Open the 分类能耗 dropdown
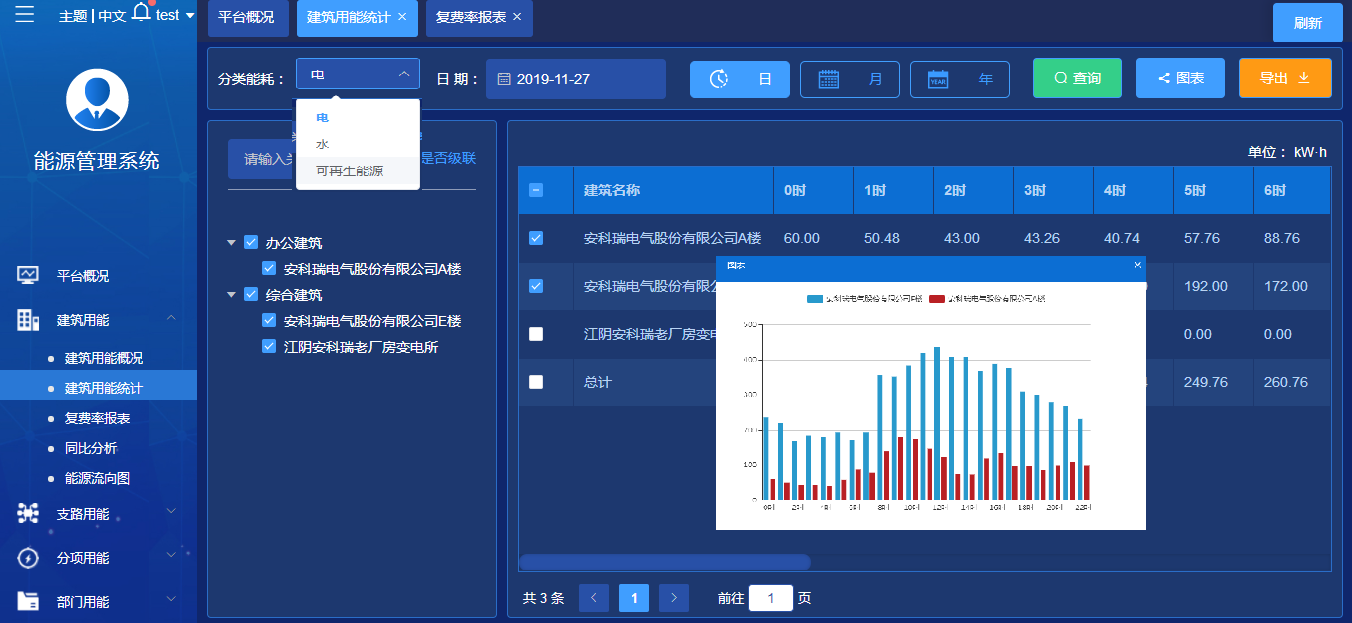The image size is (1352, 623). point(358,74)
